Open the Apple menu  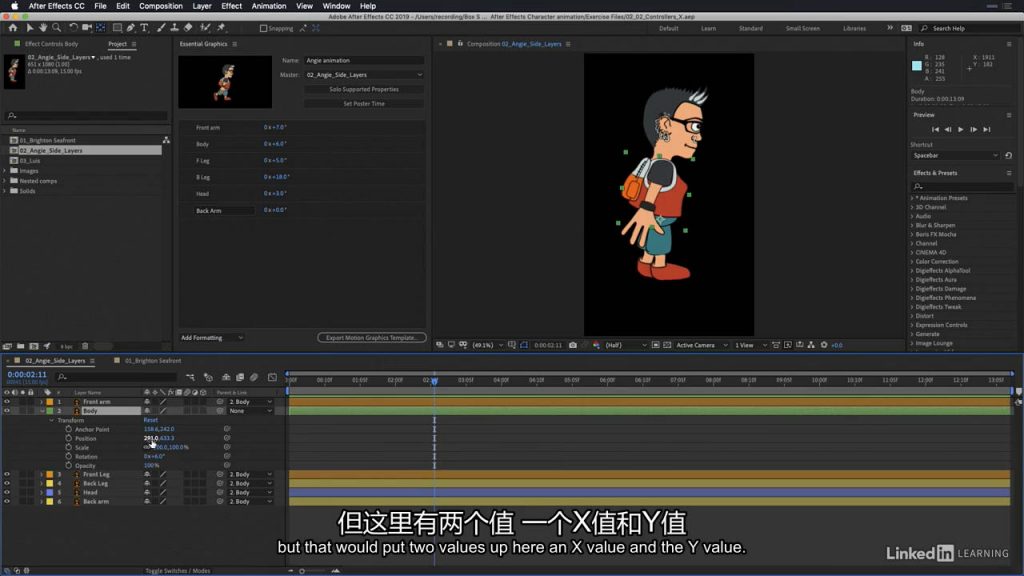pyautogui.click(x=14, y=6)
